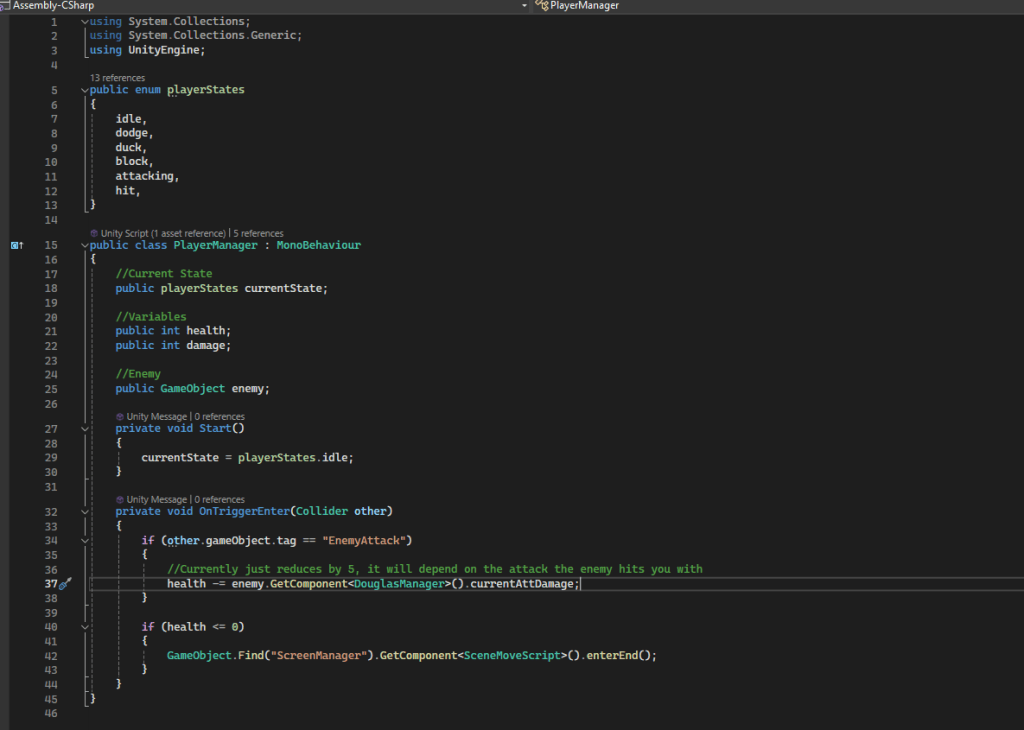Image resolution: width=1024 pixels, height=730 pixels.
Task: Click line number 18 in the gutter
Action: [x=51, y=289]
